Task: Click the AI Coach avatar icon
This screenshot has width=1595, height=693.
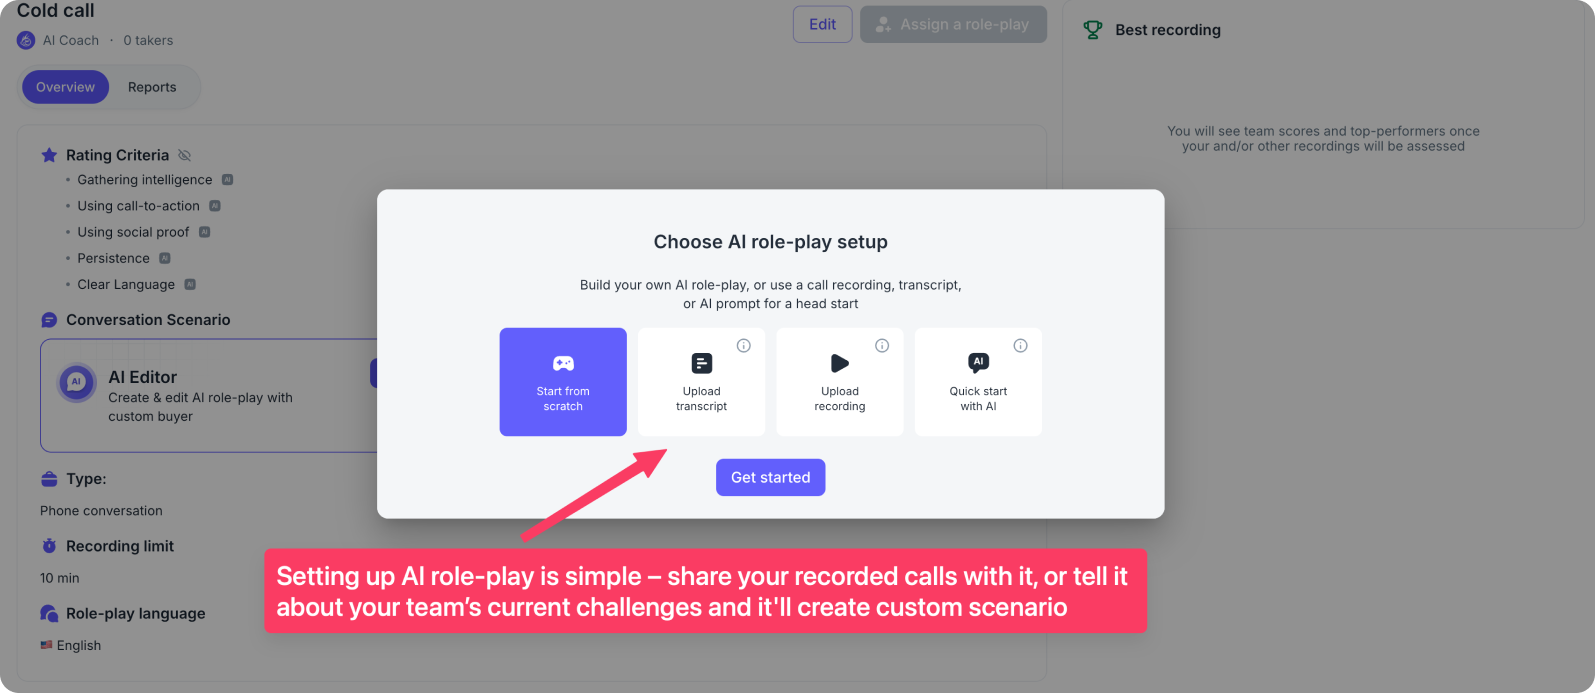Action: [26, 40]
